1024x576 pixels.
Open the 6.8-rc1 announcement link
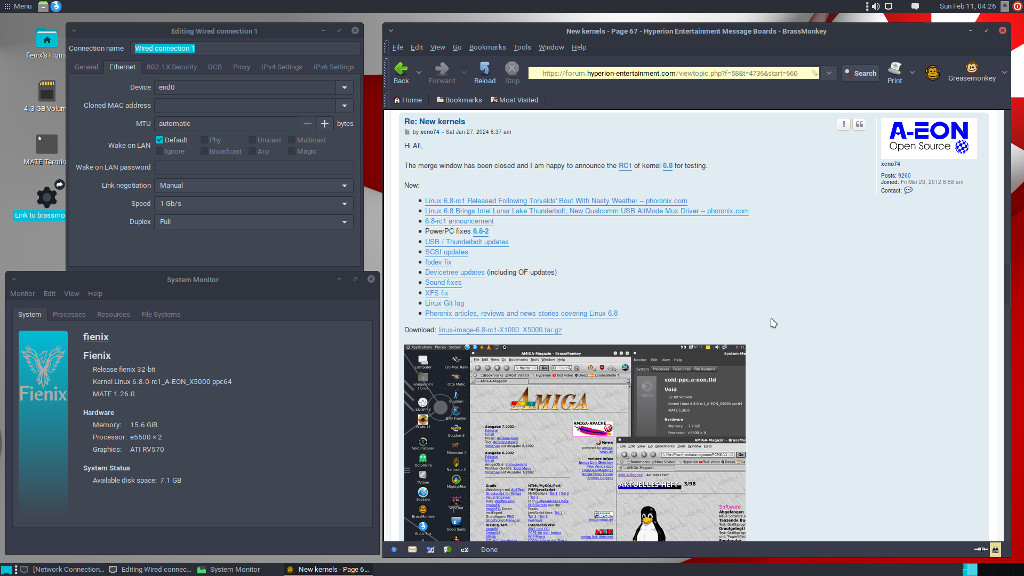pos(459,221)
